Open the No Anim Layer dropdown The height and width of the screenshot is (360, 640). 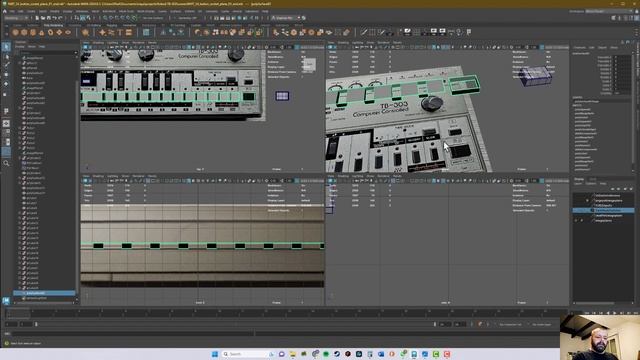542,324
